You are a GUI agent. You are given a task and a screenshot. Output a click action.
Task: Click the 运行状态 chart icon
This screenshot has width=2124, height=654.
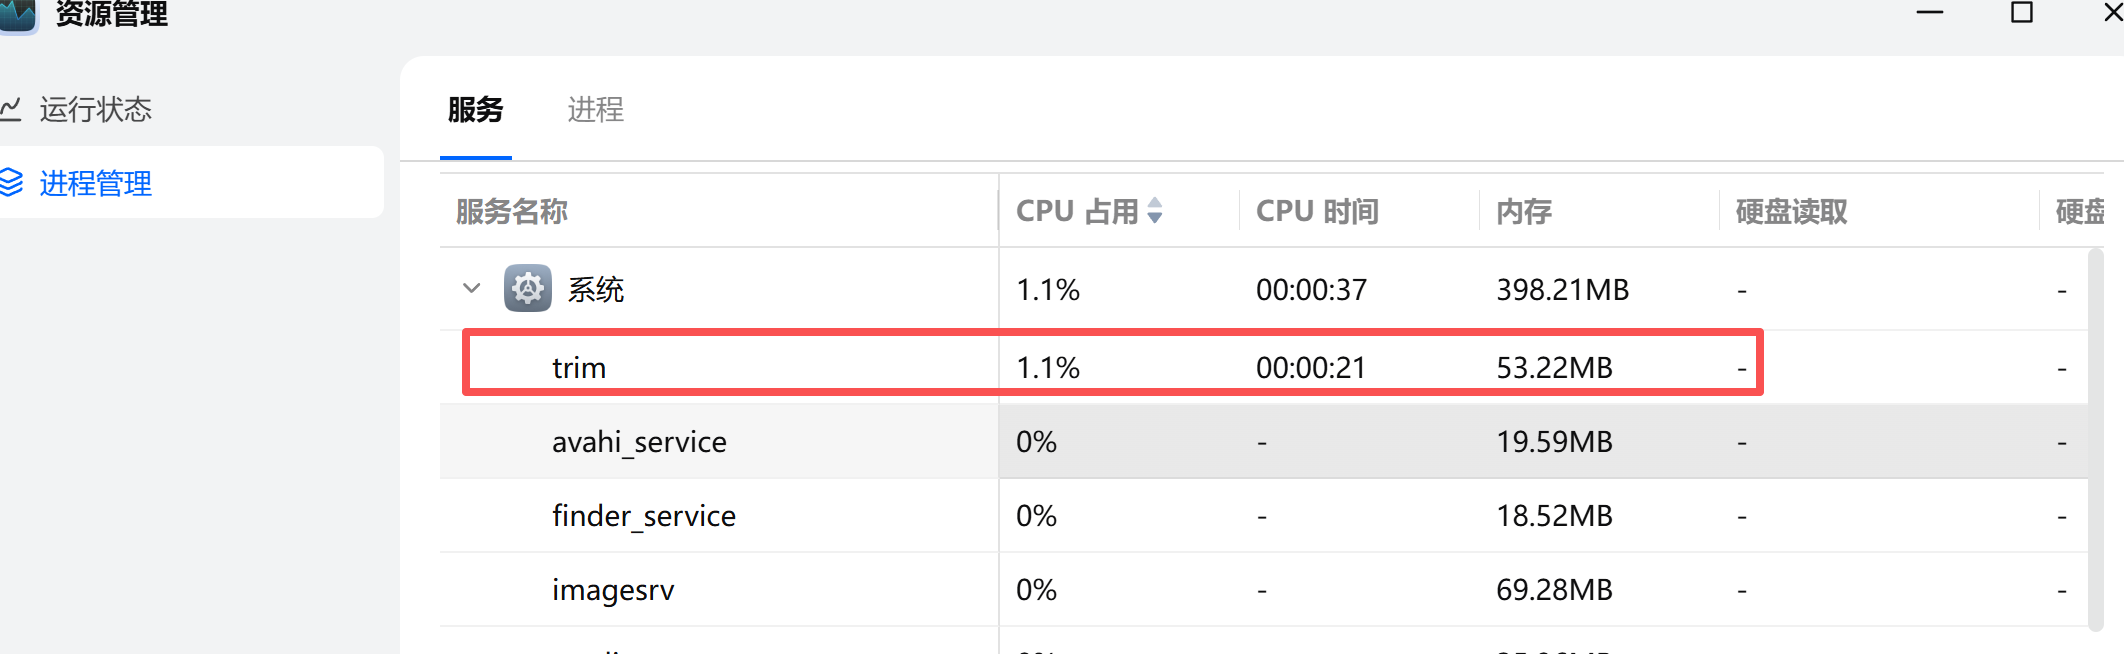tap(11, 108)
